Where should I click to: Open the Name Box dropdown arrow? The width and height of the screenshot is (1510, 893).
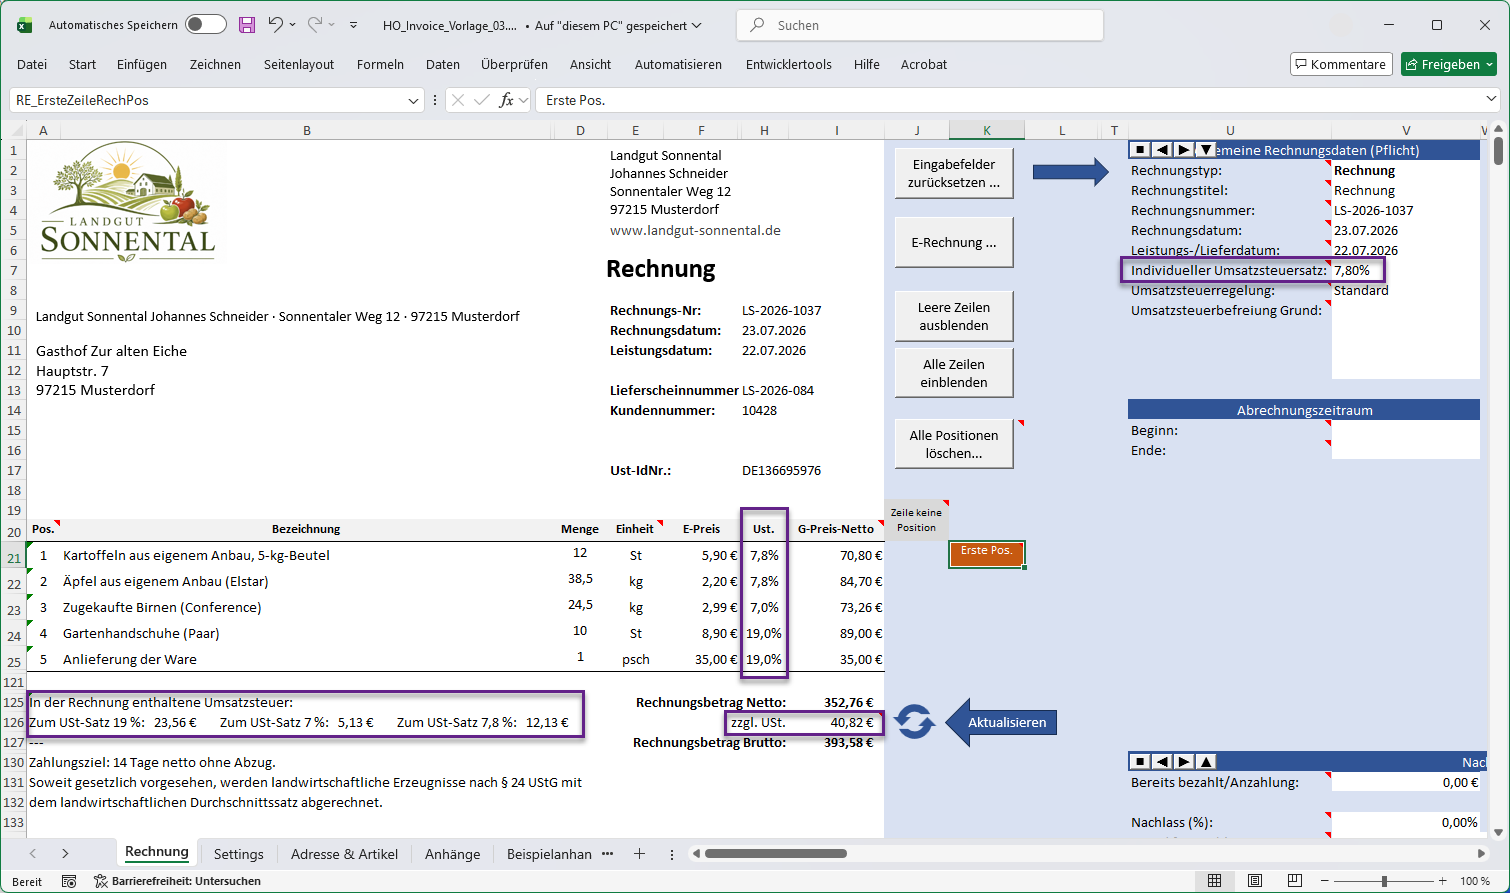pyautogui.click(x=414, y=100)
